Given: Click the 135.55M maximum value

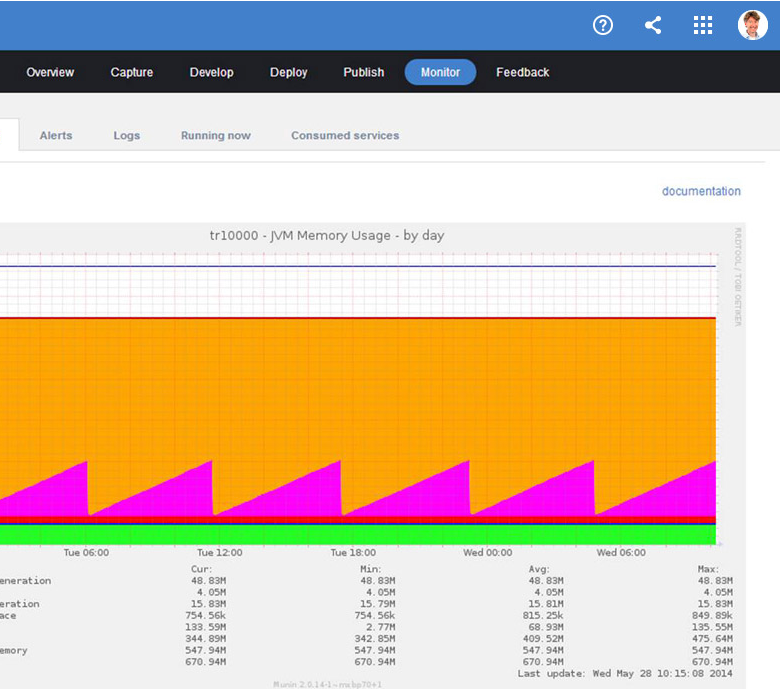Looking at the screenshot, I should click(x=712, y=627).
